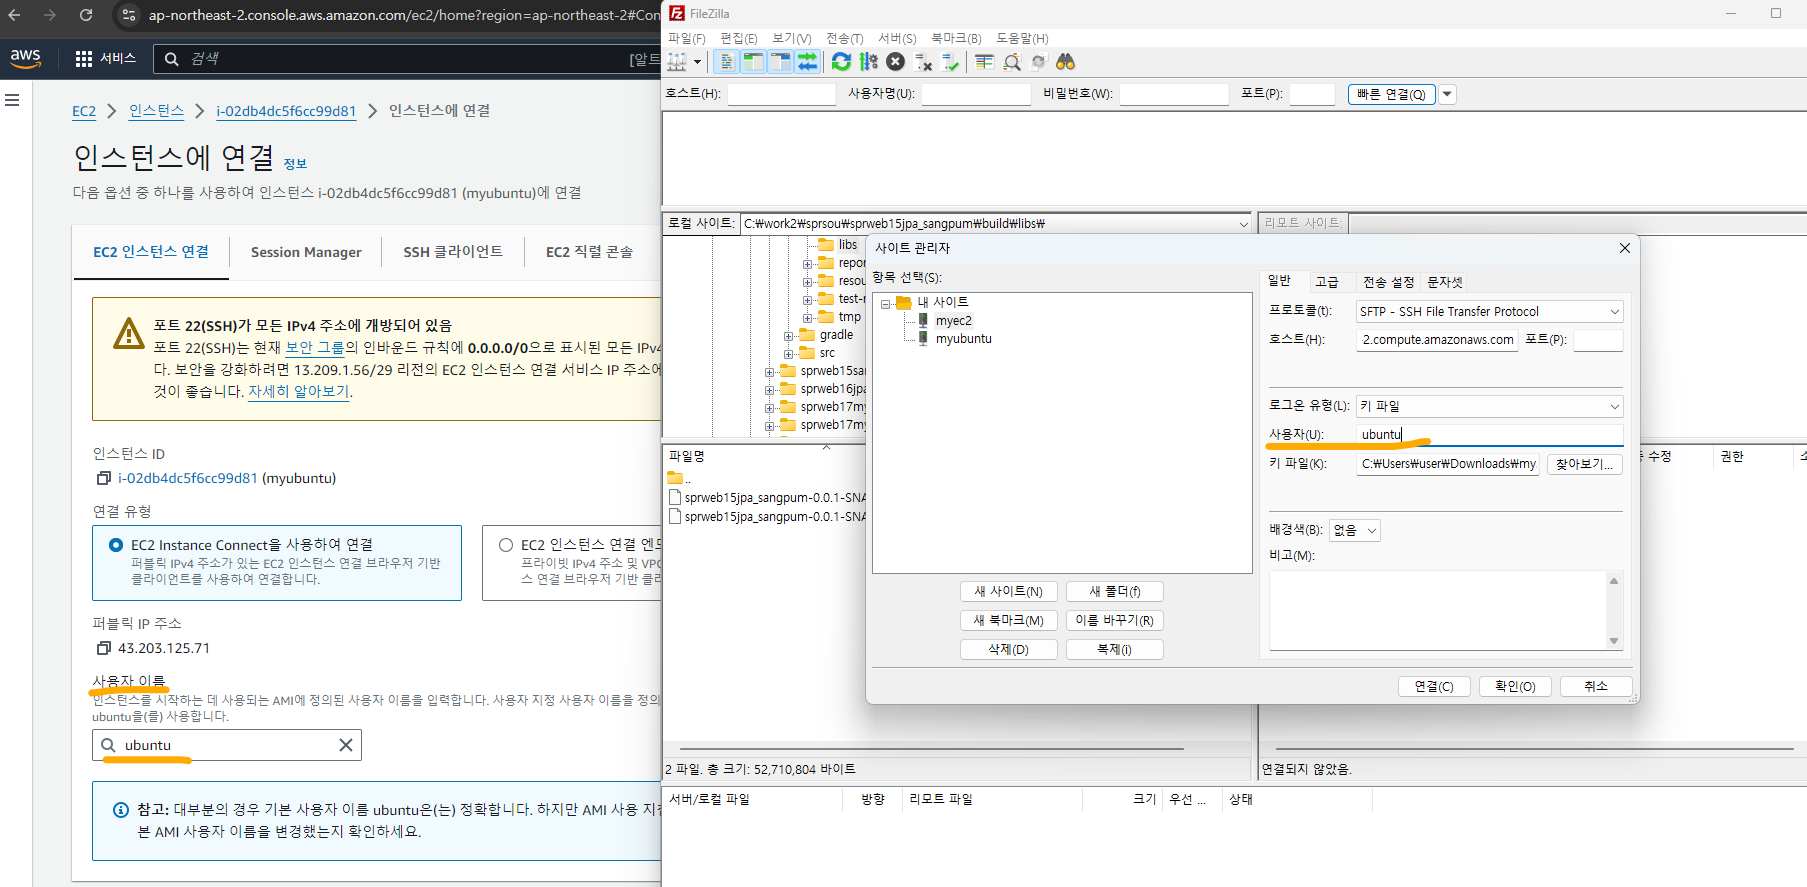Open the Transfer menu in FileZilla

[x=845, y=38]
